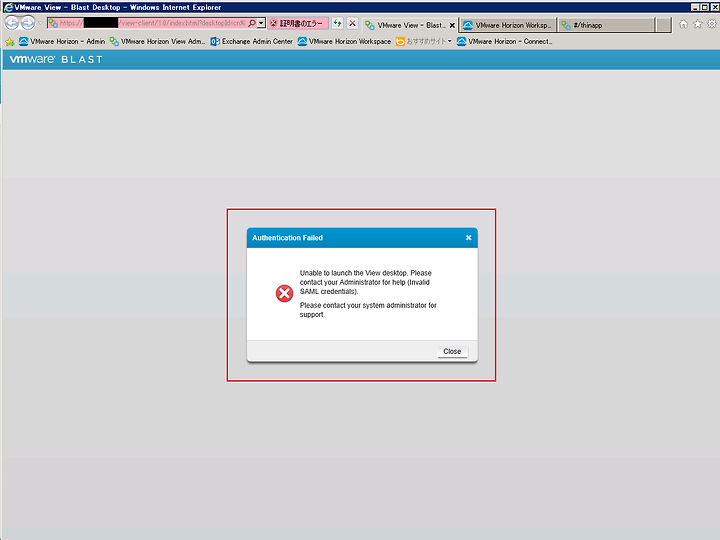Image resolution: width=720 pixels, height=540 pixels.
Task: Click the certificate error badge
Action: click(x=298, y=23)
